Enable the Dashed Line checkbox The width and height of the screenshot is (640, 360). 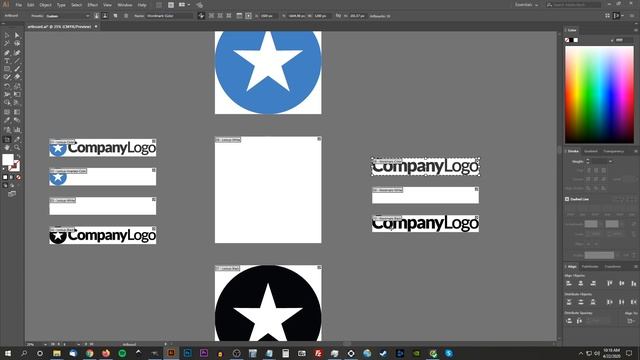pyautogui.click(x=567, y=199)
